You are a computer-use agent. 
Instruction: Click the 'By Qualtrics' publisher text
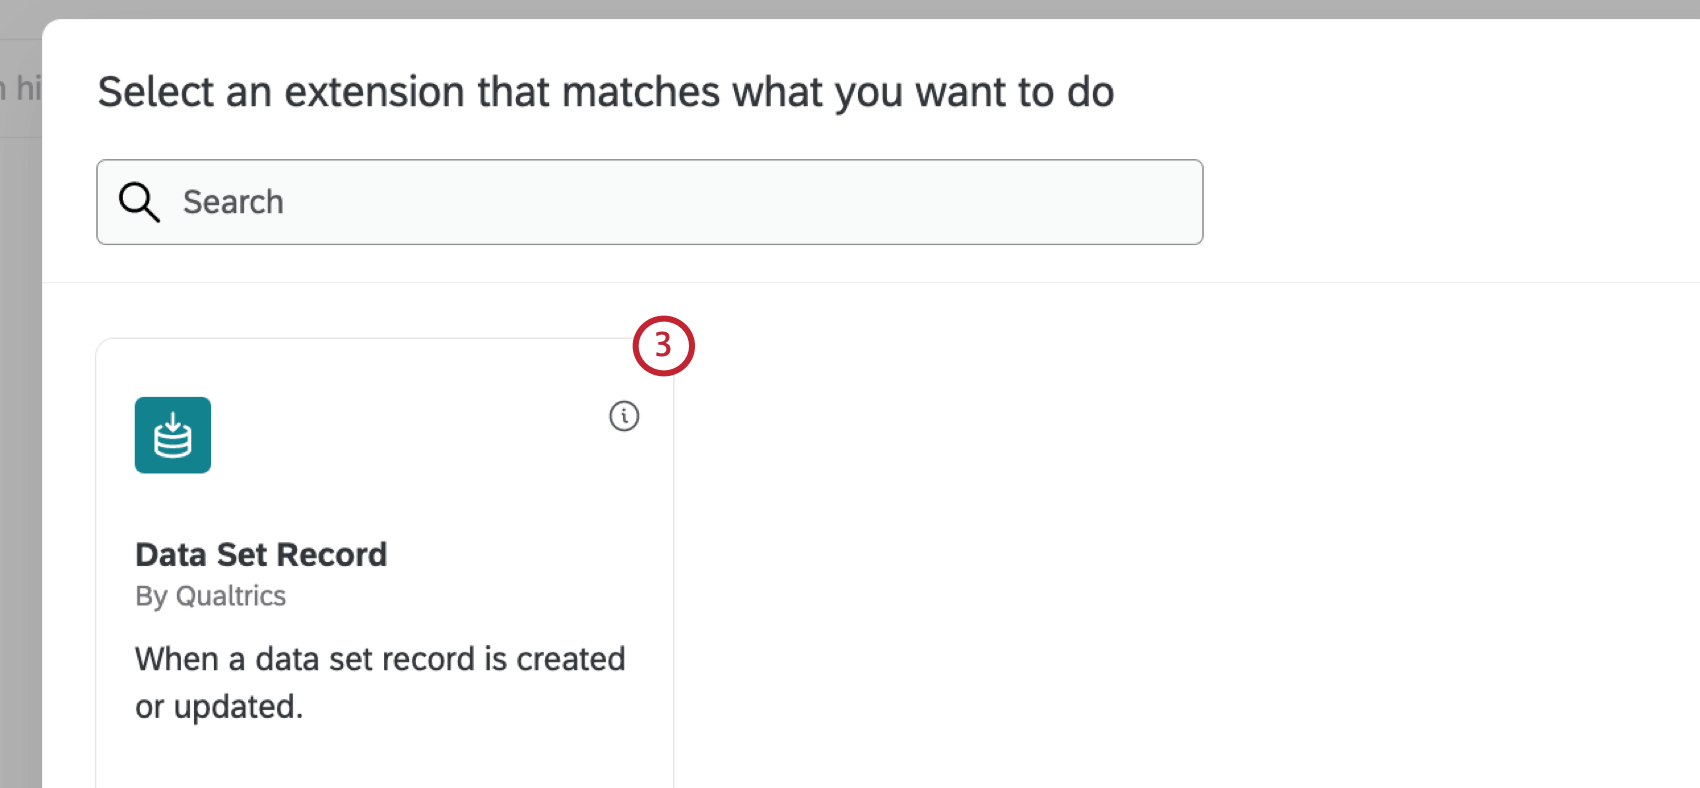coord(210,595)
